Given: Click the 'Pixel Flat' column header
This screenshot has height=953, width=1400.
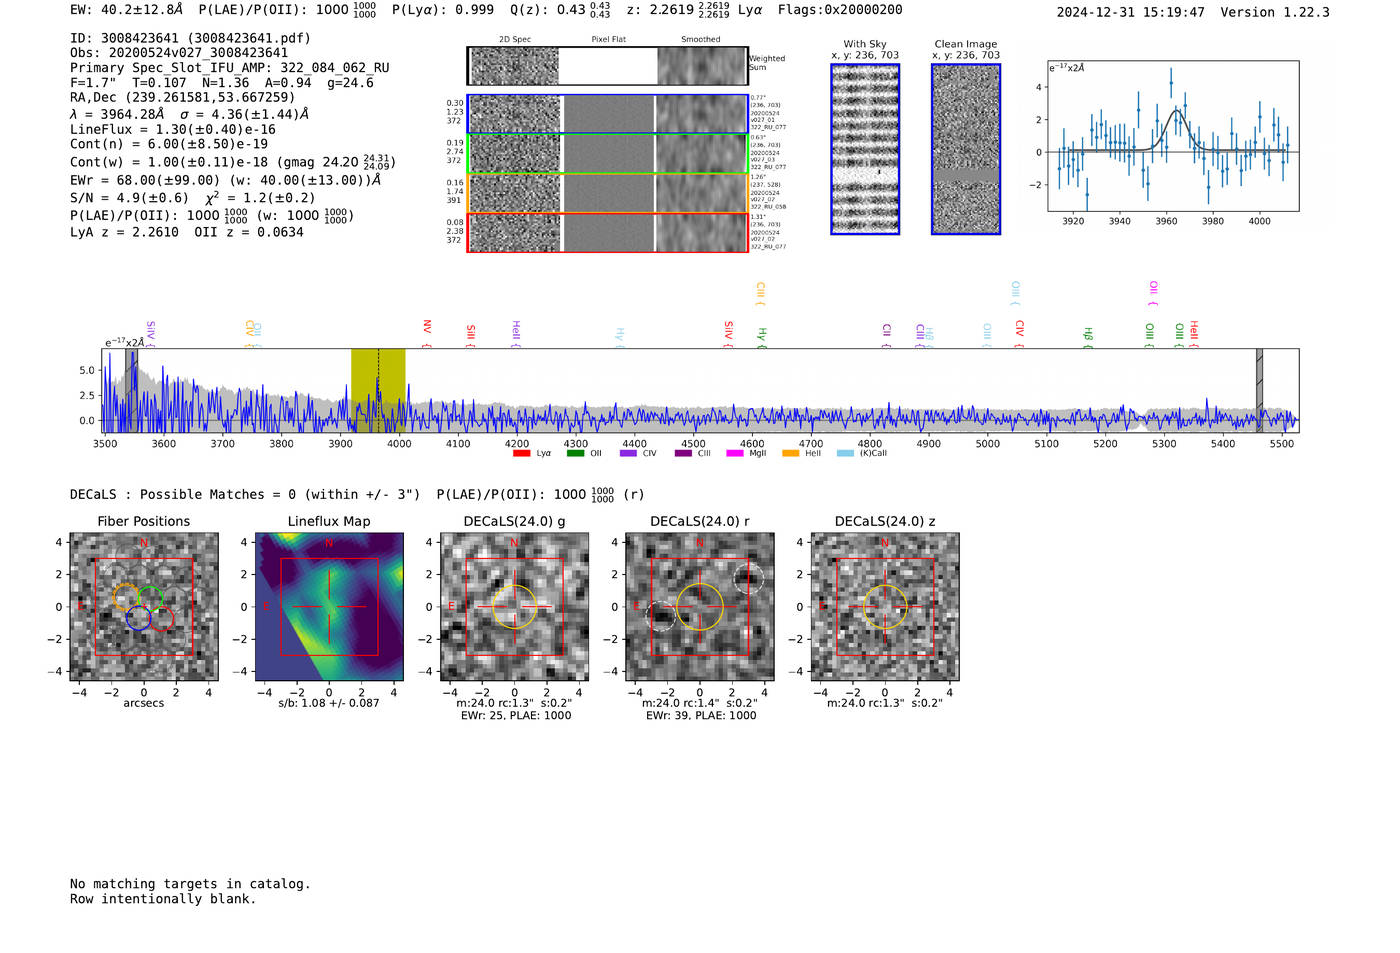Looking at the screenshot, I should pos(608,40).
